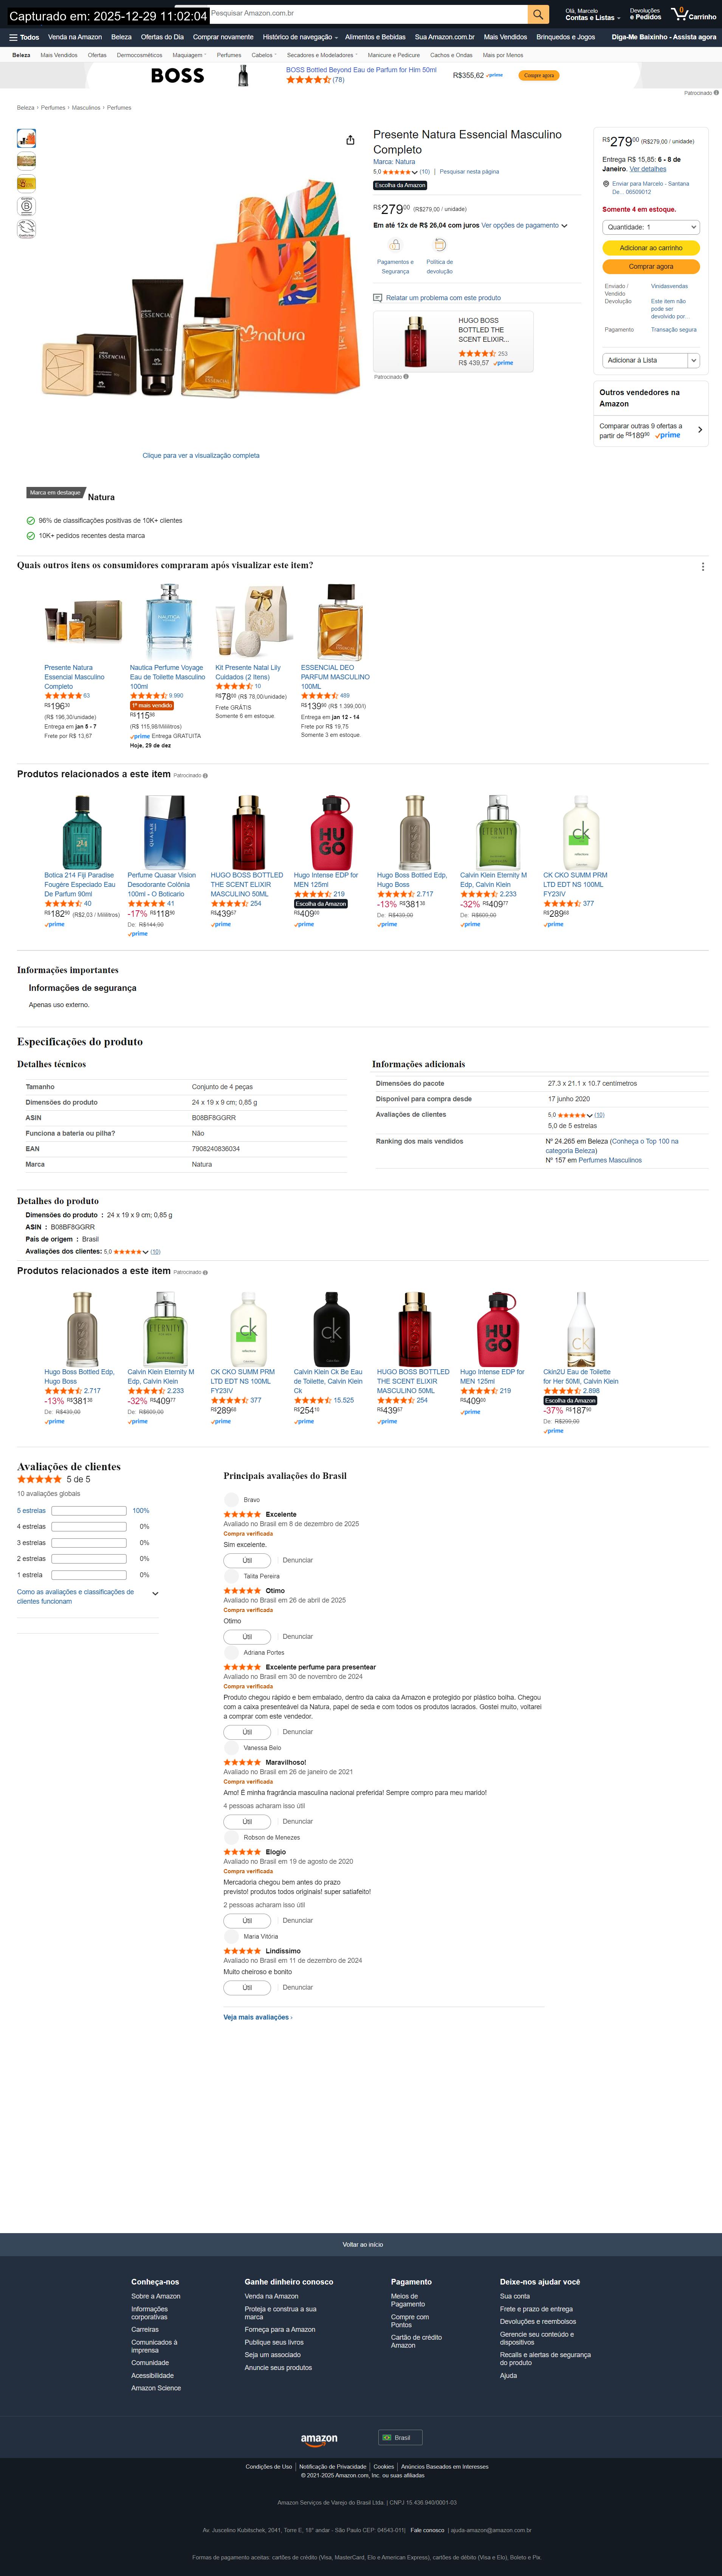The height and width of the screenshot is (2576, 722).
Task: Select Maquiagem in the Beleza sub-navigation
Action: pos(188,55)
